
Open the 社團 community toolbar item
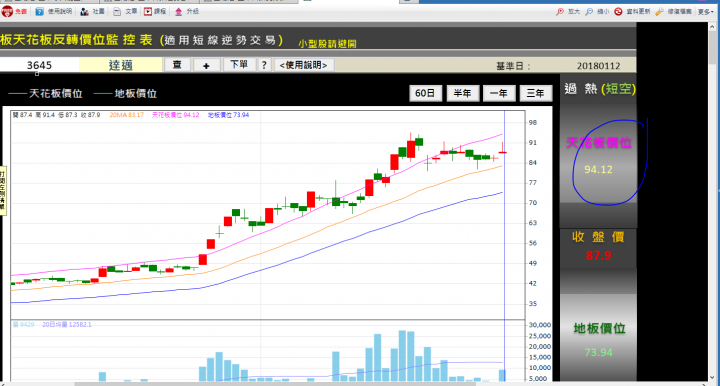92,11
